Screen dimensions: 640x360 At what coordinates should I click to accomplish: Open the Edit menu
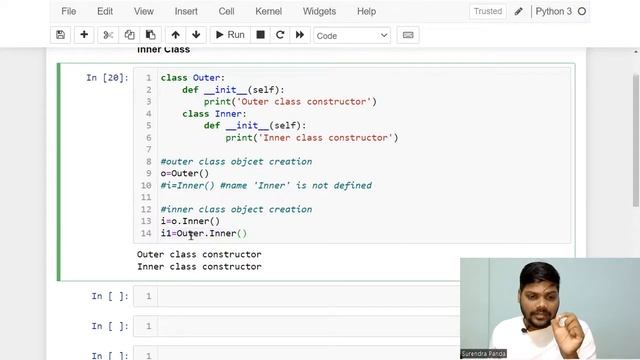point(105,11)
